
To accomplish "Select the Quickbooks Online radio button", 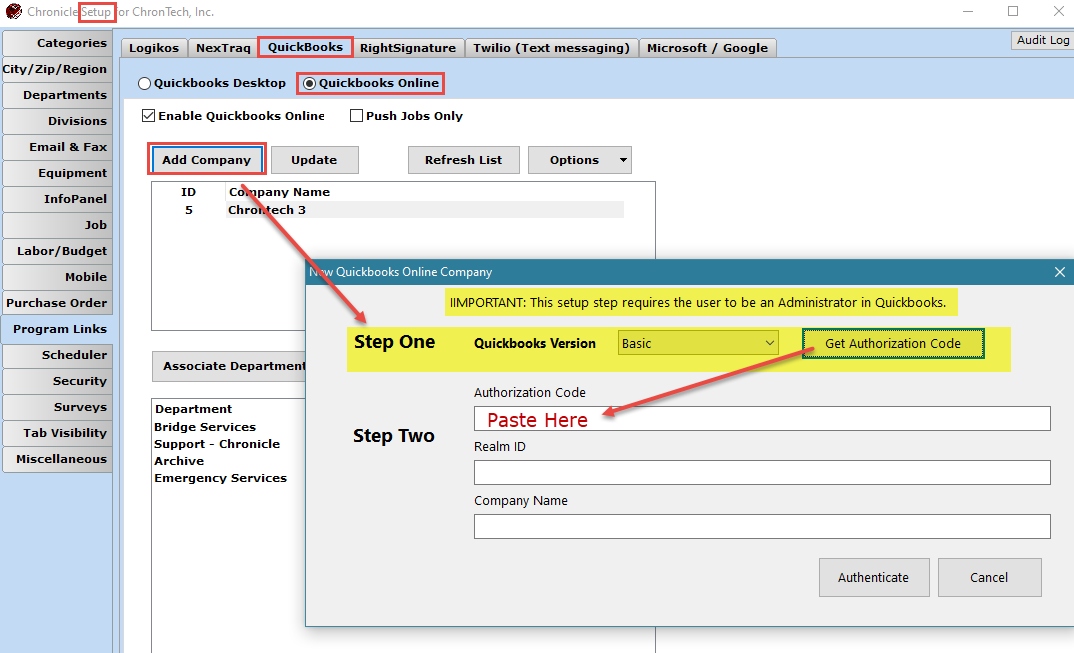I will [x=310, y=84].
